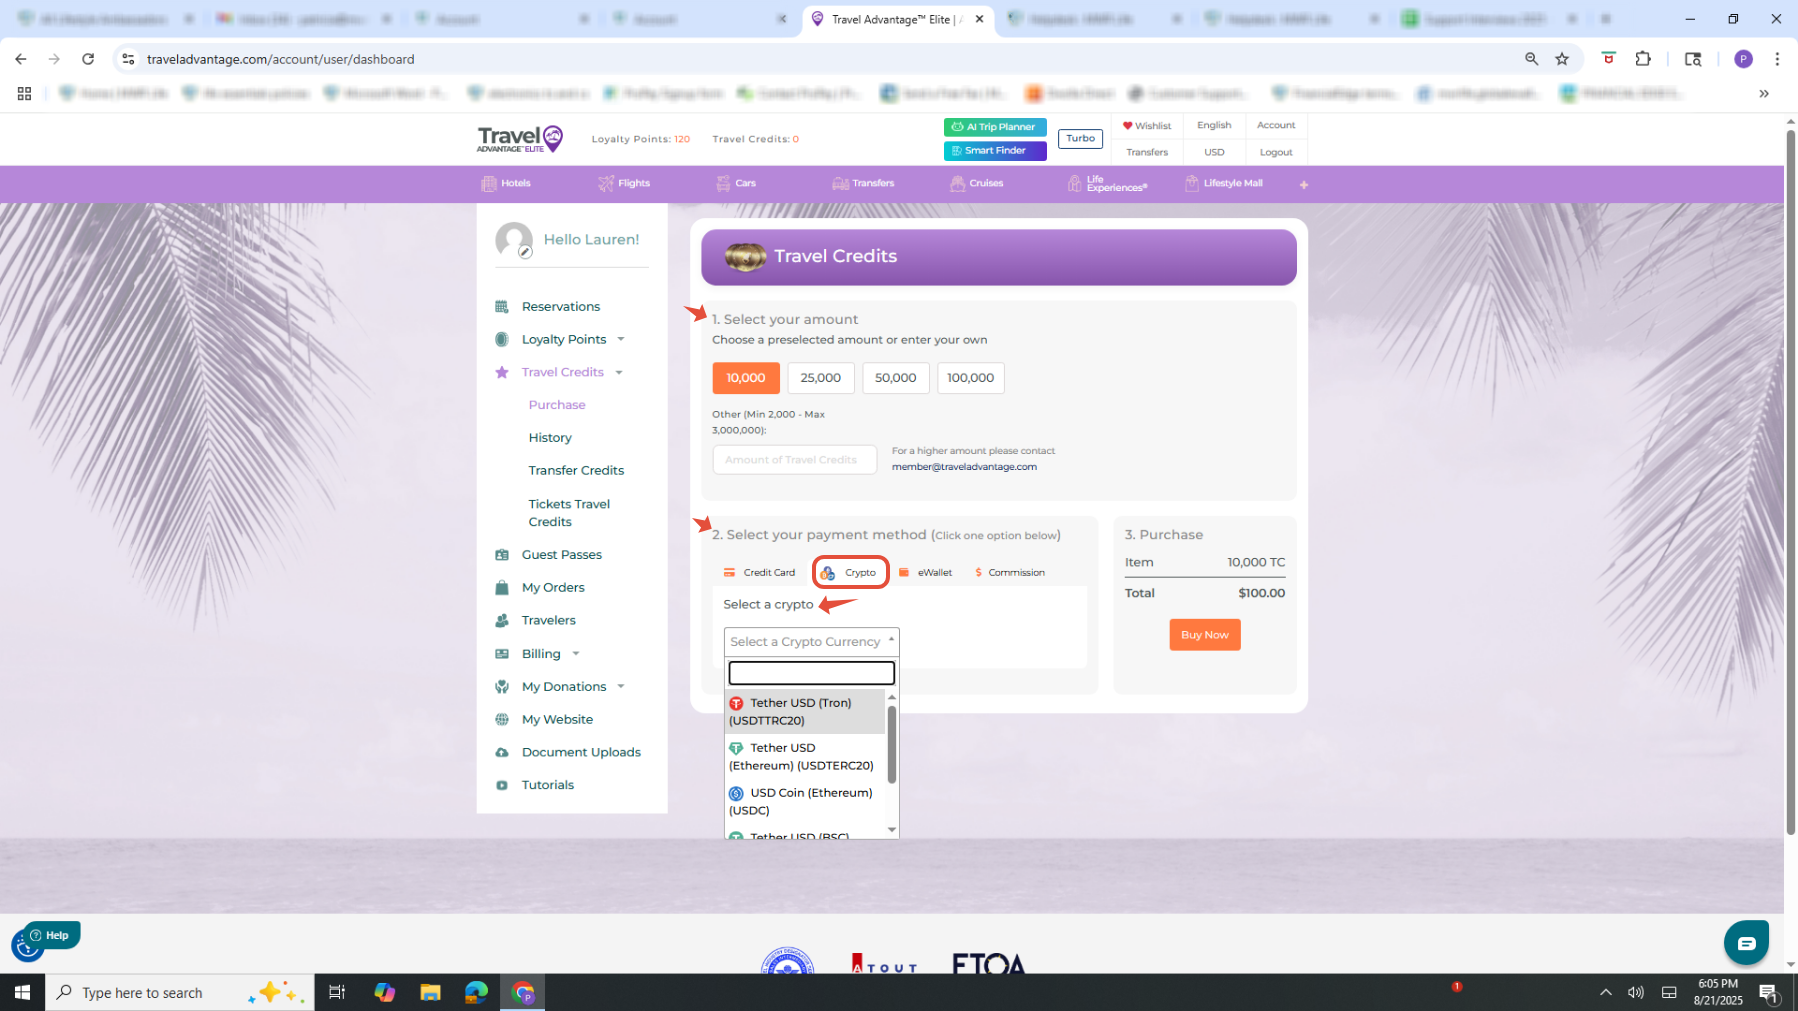
Task: Expand the Billing submenu arrow
Action: click(576, 654)
